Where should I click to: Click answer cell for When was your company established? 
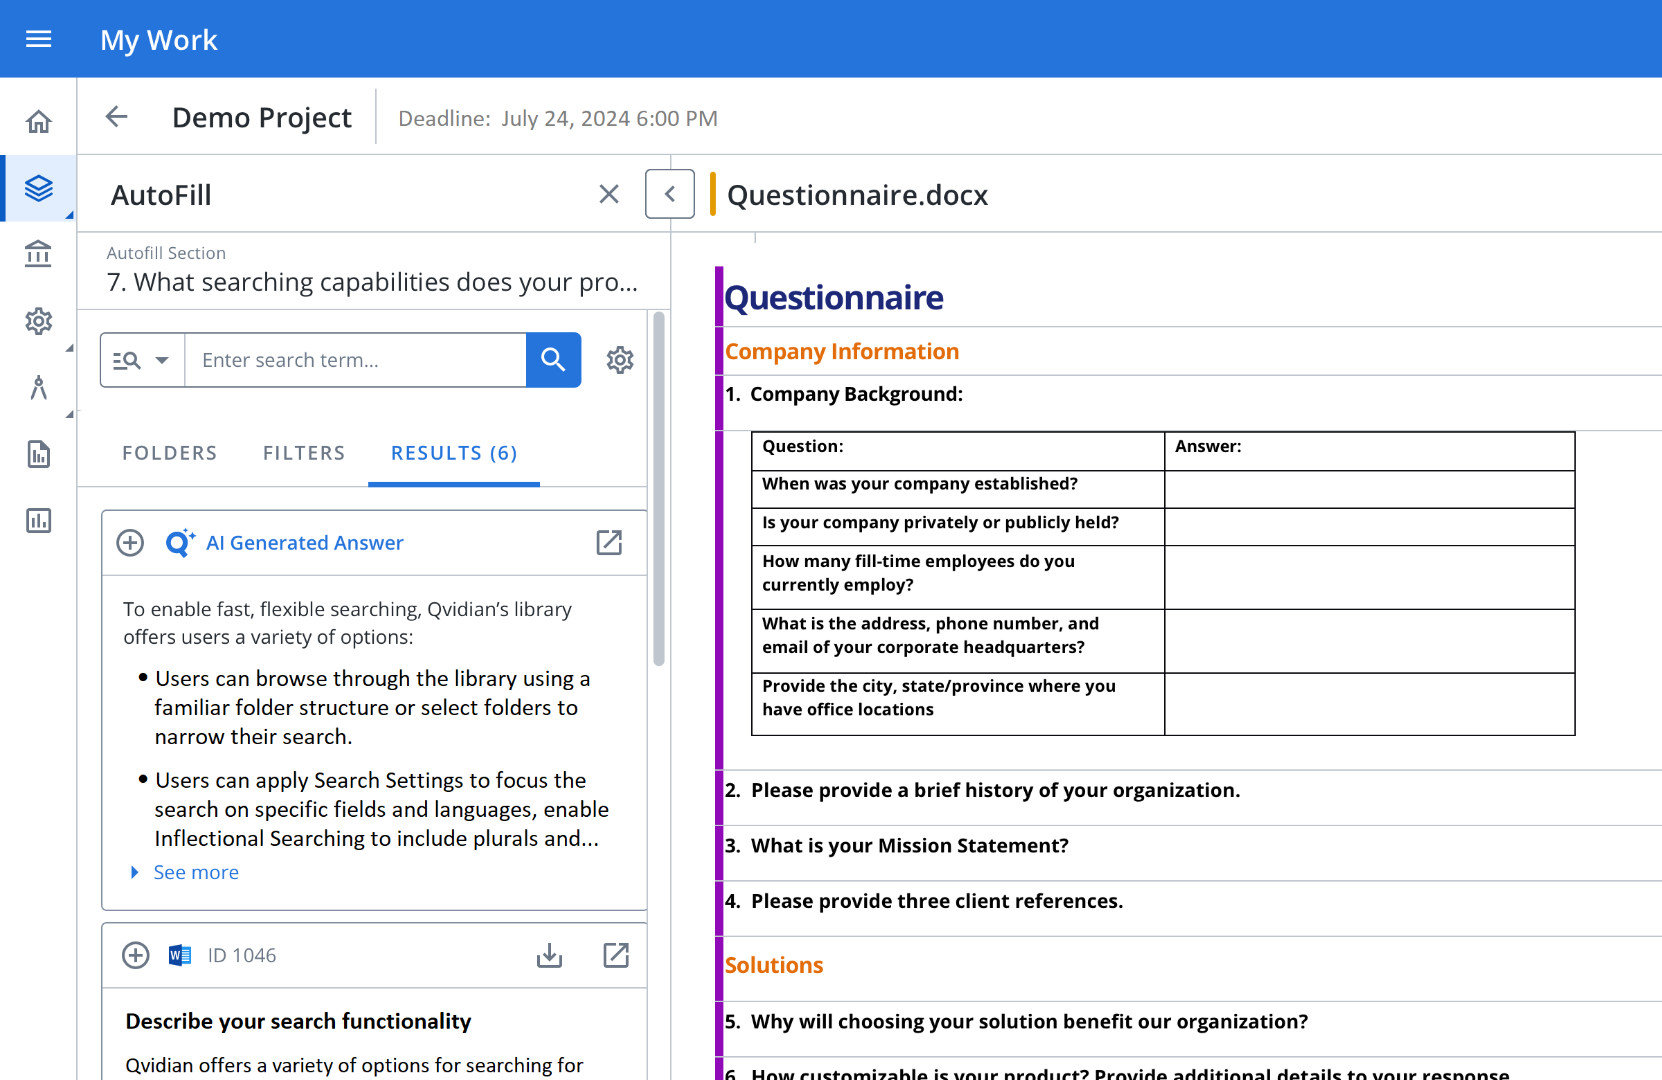(x=1369, y=489)
